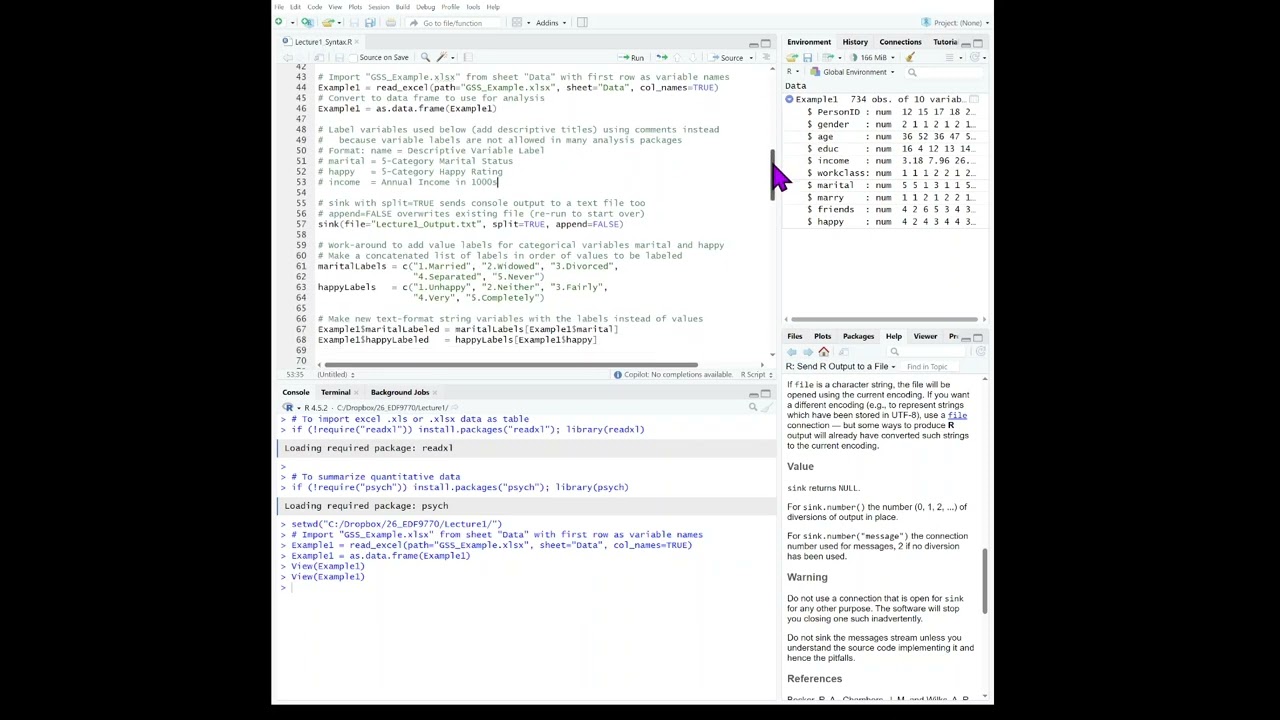Viewport: 1280px width, 720px height.
Task: Click the Help pane vertical scrollbar
Action: [x=986, y=581]
